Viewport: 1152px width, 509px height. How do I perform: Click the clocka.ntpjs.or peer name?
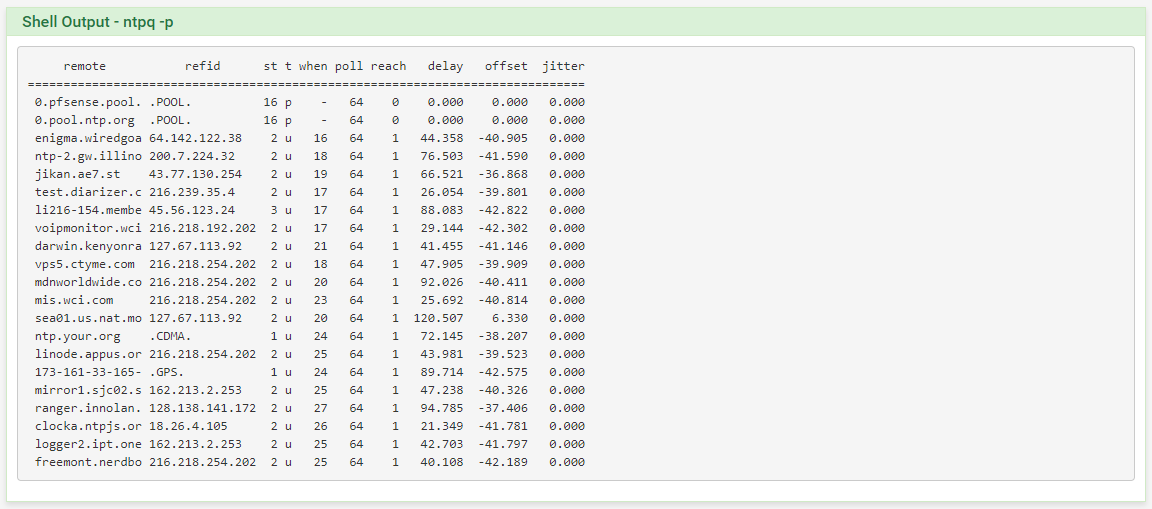click(88, 426)
